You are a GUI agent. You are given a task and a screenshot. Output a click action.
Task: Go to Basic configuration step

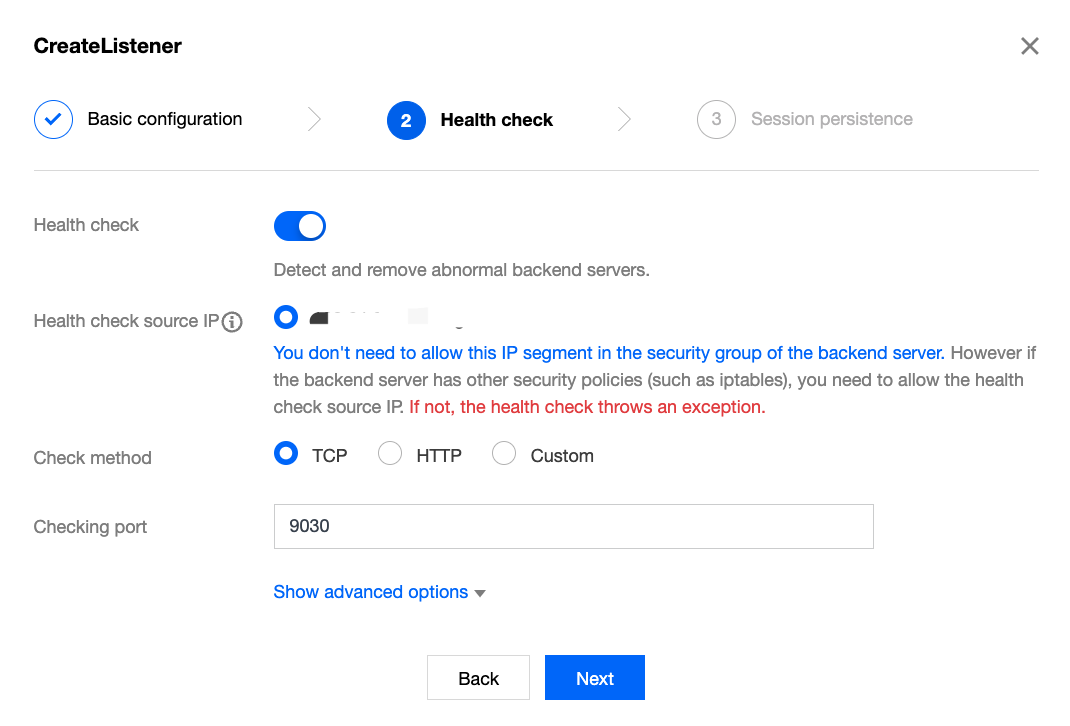point(165,119)
